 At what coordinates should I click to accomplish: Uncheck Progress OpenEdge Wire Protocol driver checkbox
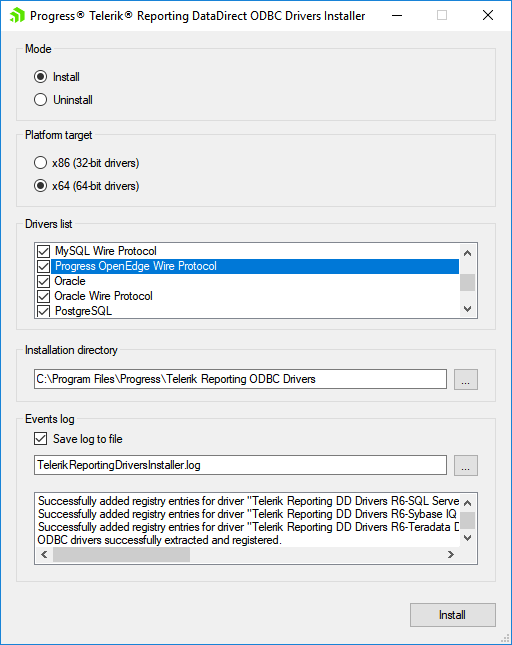[x=44, y=266]
